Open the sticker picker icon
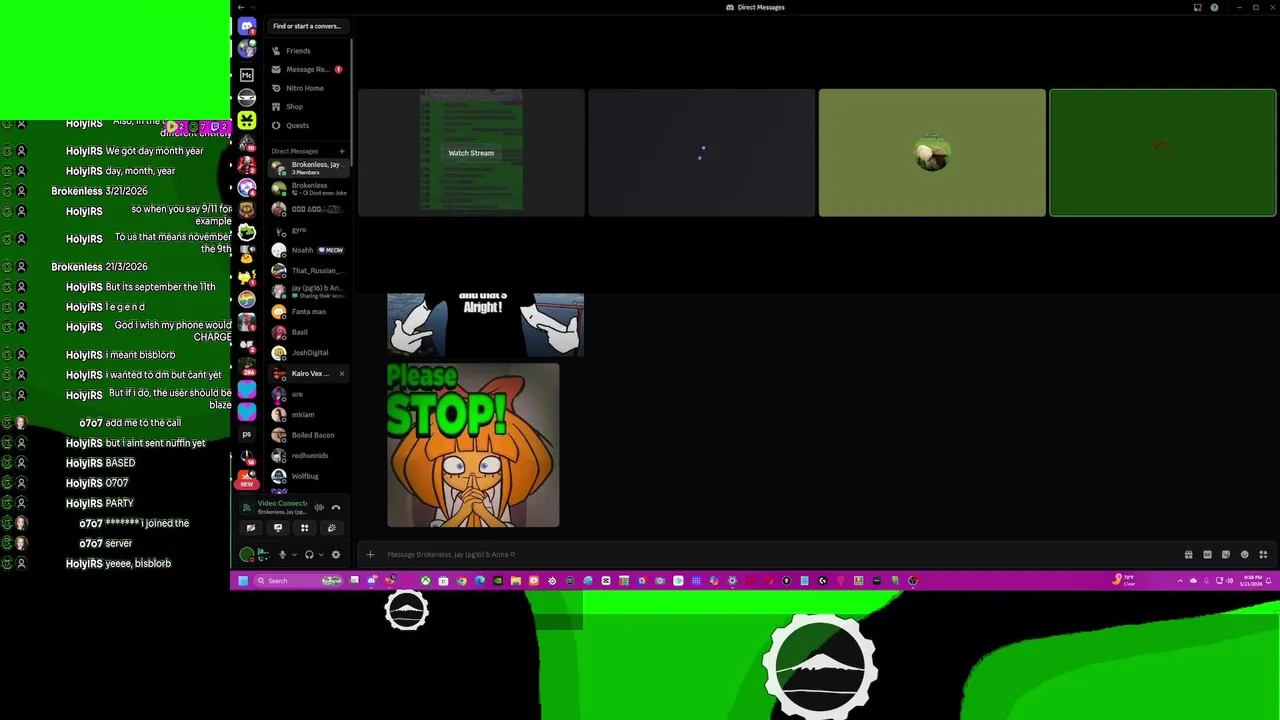Image resolution: width=1280 pixels, height=720 pixels. click(1226, 555)
